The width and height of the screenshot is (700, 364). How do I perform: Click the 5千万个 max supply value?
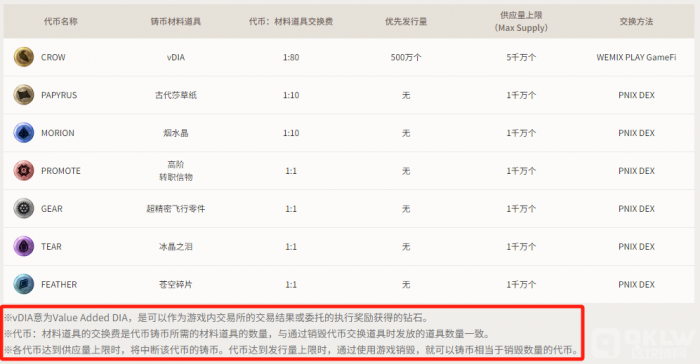click(521, 57)
